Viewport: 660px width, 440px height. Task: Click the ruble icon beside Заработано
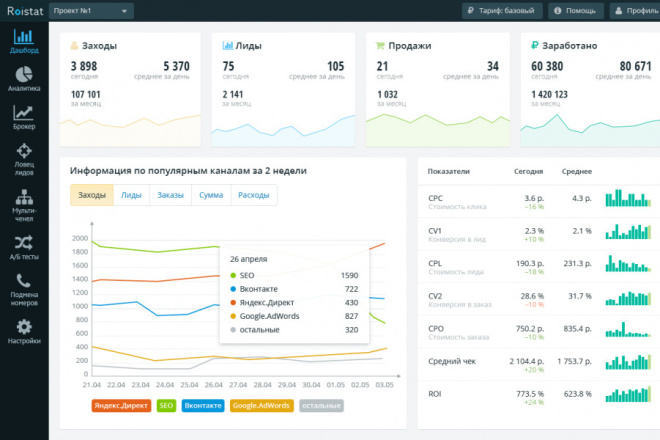[535, 45]
